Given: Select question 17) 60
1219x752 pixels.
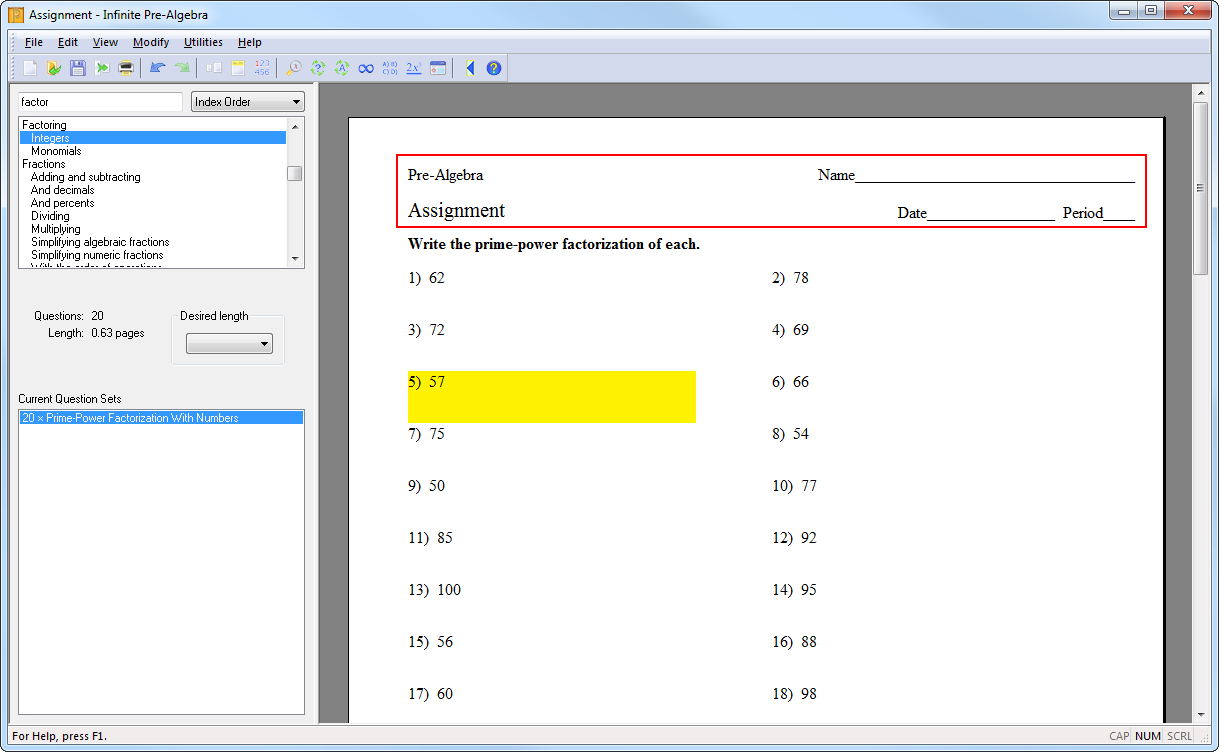Looking at the screenshot, I should (430, 694).
